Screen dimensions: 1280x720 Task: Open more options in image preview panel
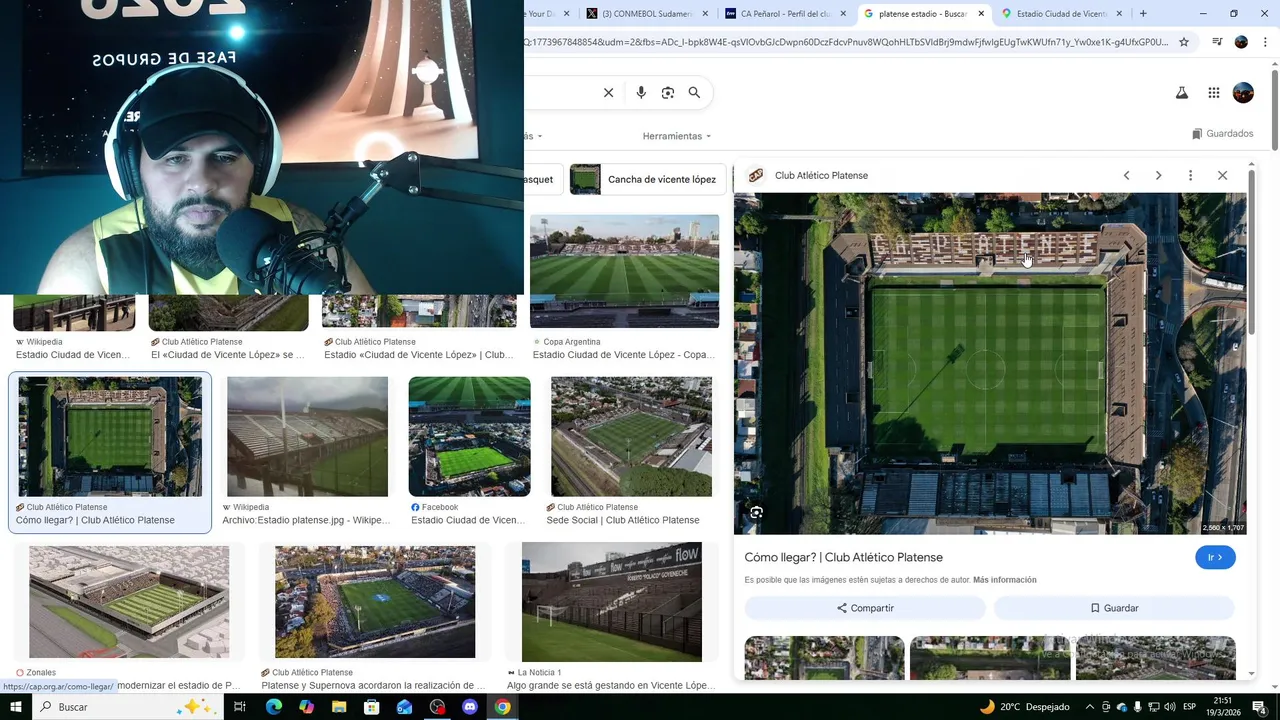coord(1190,175)
